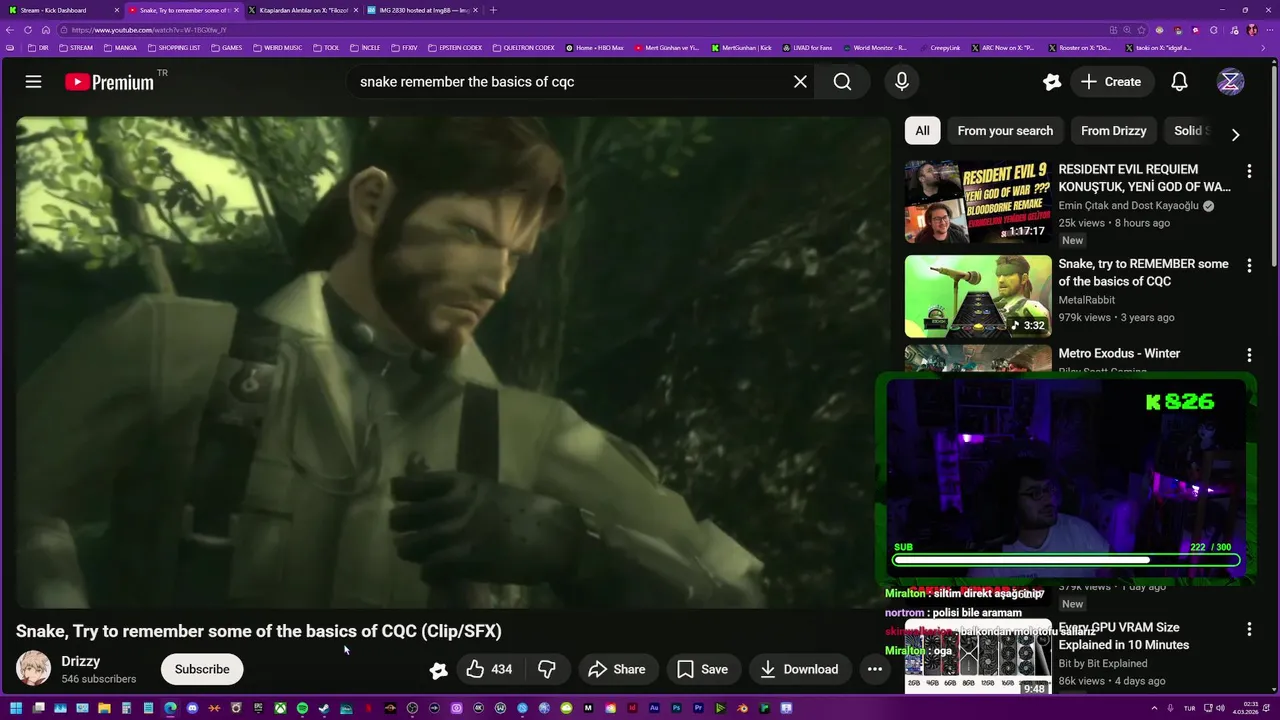Image resolution: width=1280 pixels, height=720 pixels.
Task: Select the From your search chip
Action: [1005, 131]
